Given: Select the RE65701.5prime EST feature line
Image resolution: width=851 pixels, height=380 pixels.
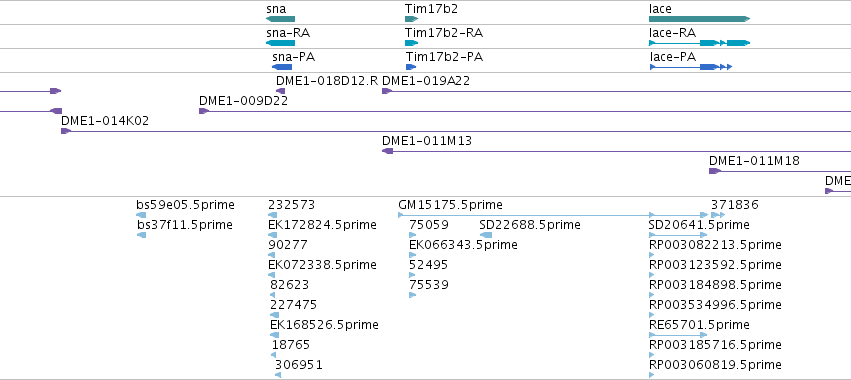Looking at the screenshot, I should [678, 335].
